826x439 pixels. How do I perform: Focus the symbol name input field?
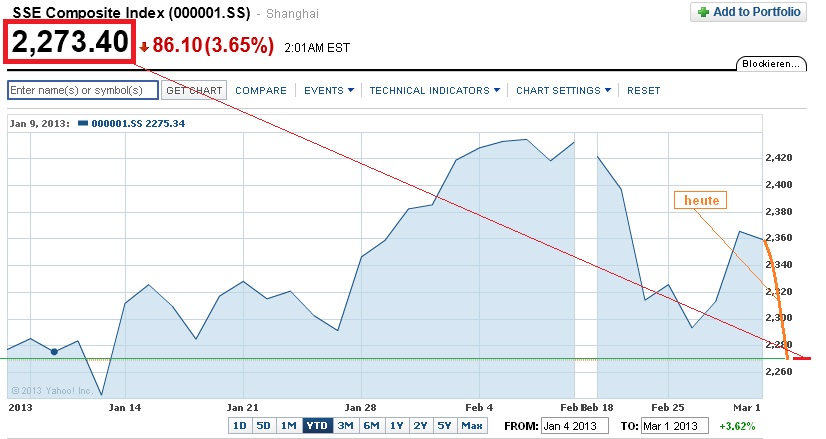point(83,90)
